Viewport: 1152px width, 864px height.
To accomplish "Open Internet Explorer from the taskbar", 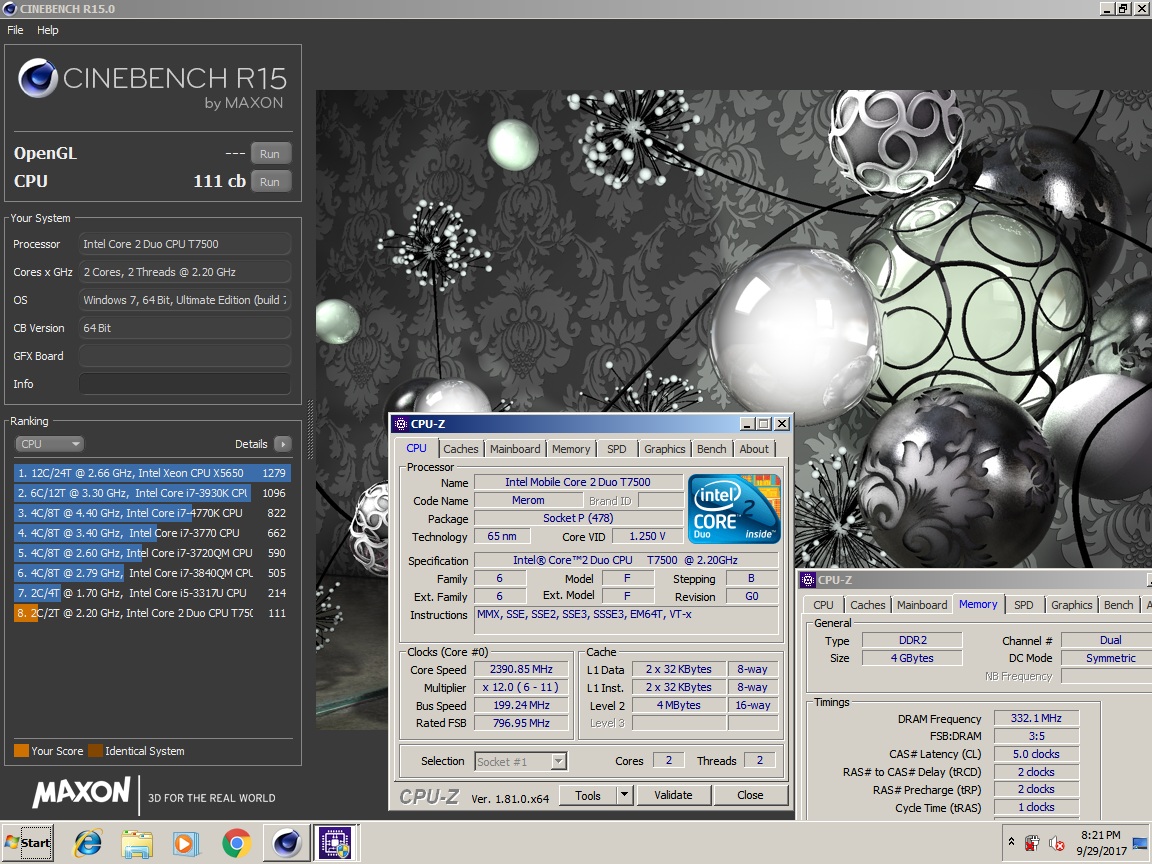I will (87, 843).
